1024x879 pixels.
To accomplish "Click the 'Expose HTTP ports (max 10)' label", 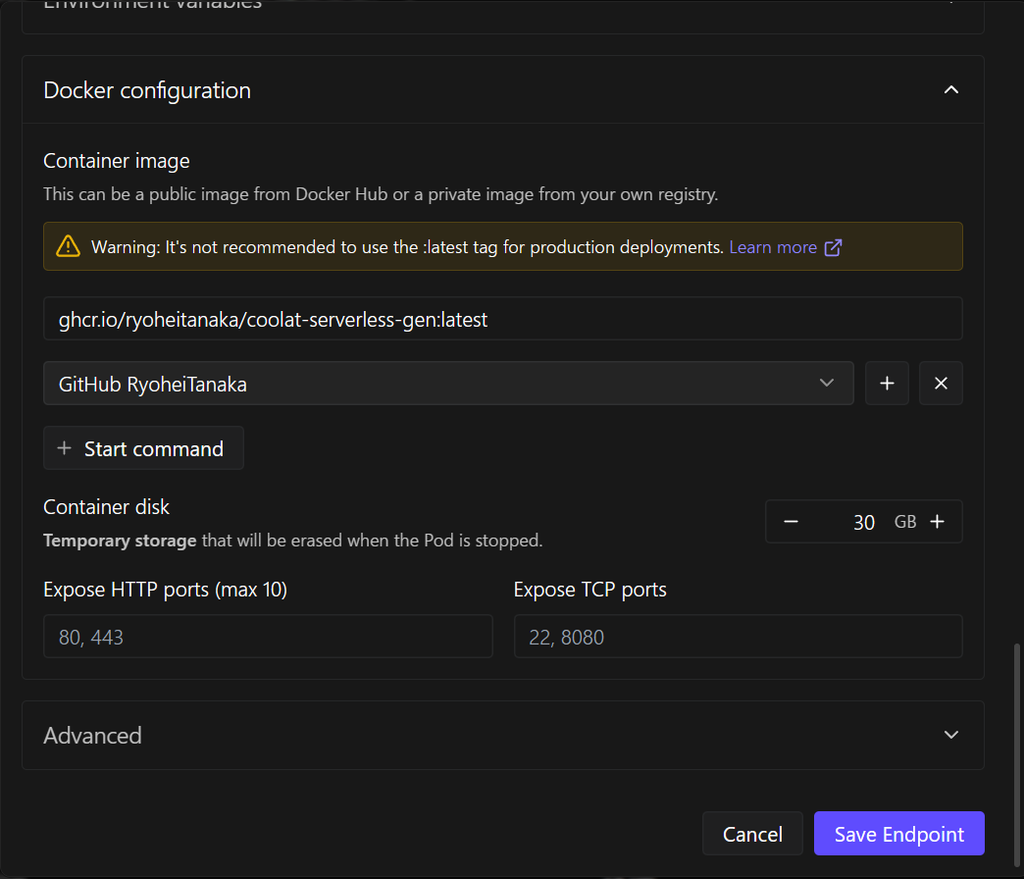I will point(165,590).
